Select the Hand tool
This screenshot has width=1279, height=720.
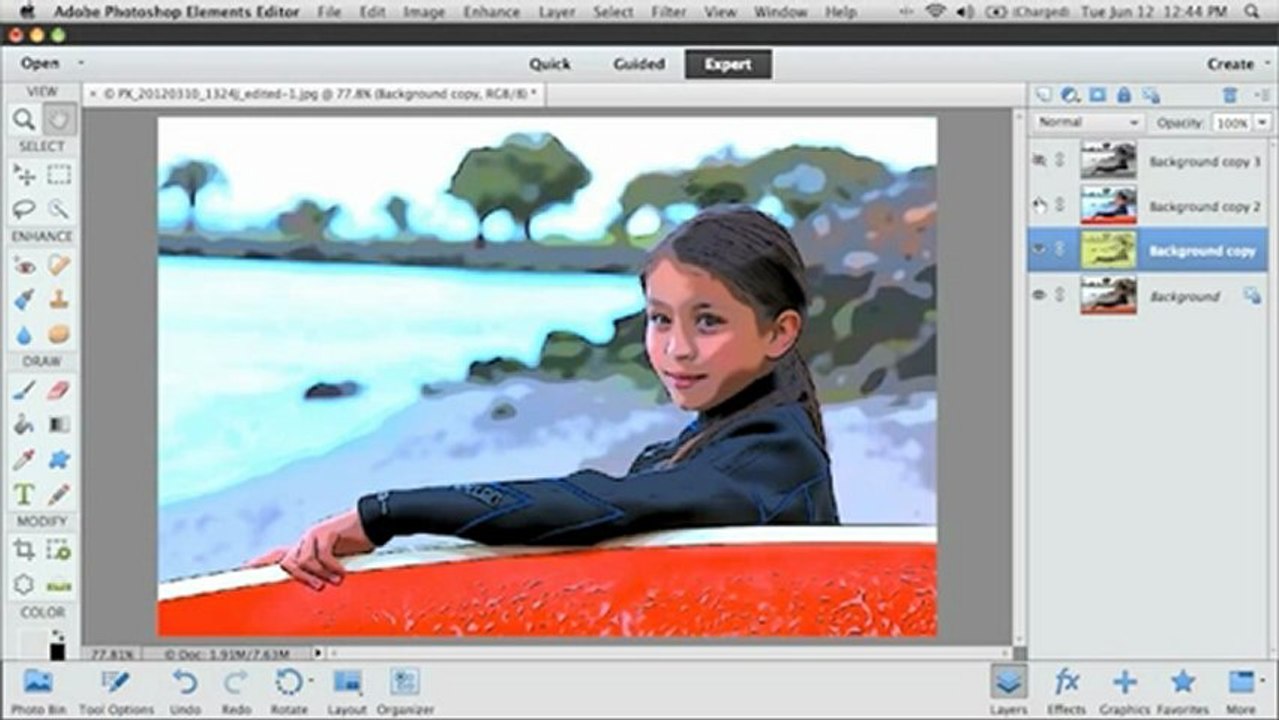60,120
